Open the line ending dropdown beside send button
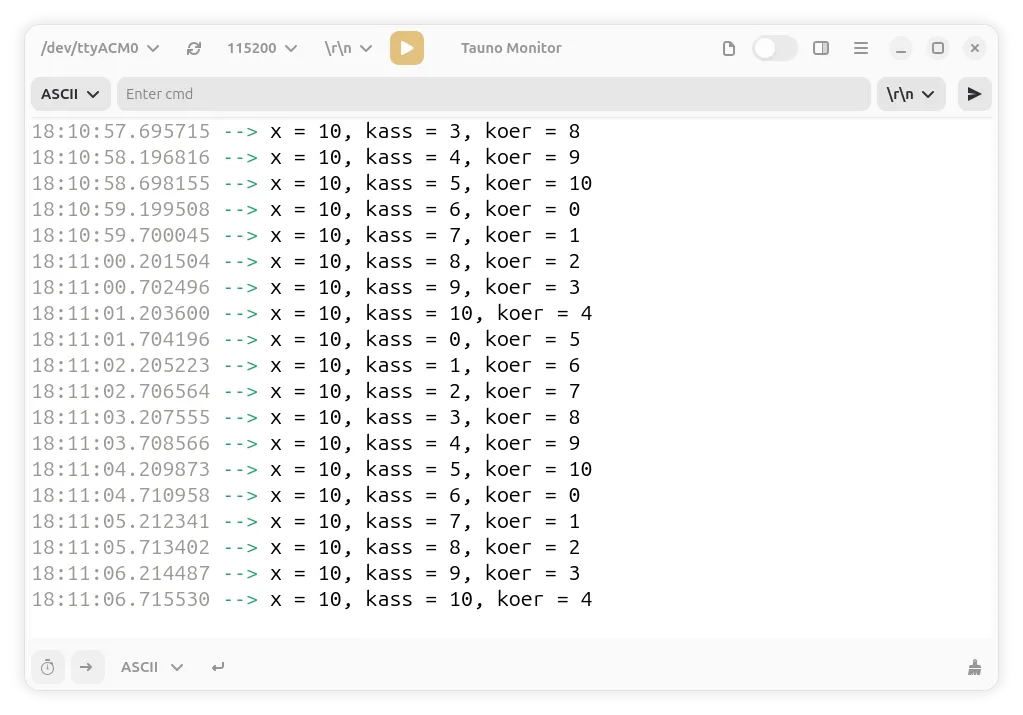Screen dimensions: 1023x715 click(x=911, y=94)
